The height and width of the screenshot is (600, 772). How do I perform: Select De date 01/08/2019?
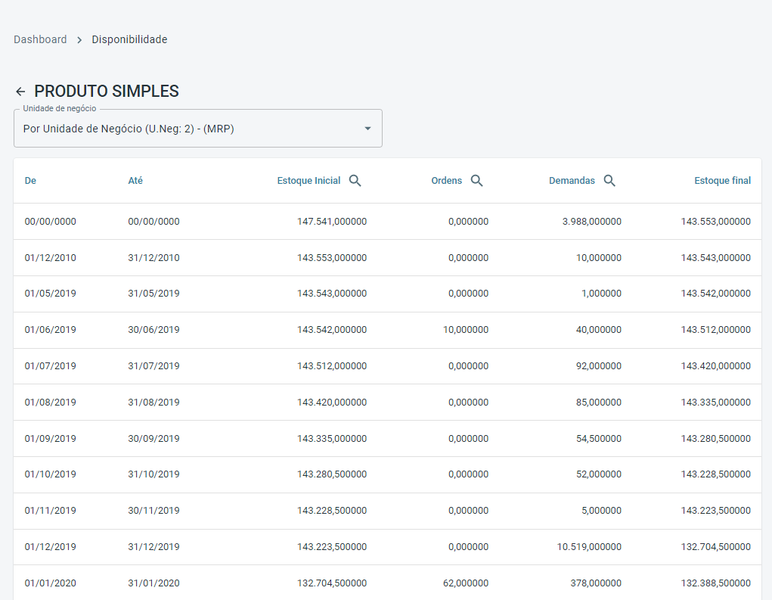[x=50, y=403]
